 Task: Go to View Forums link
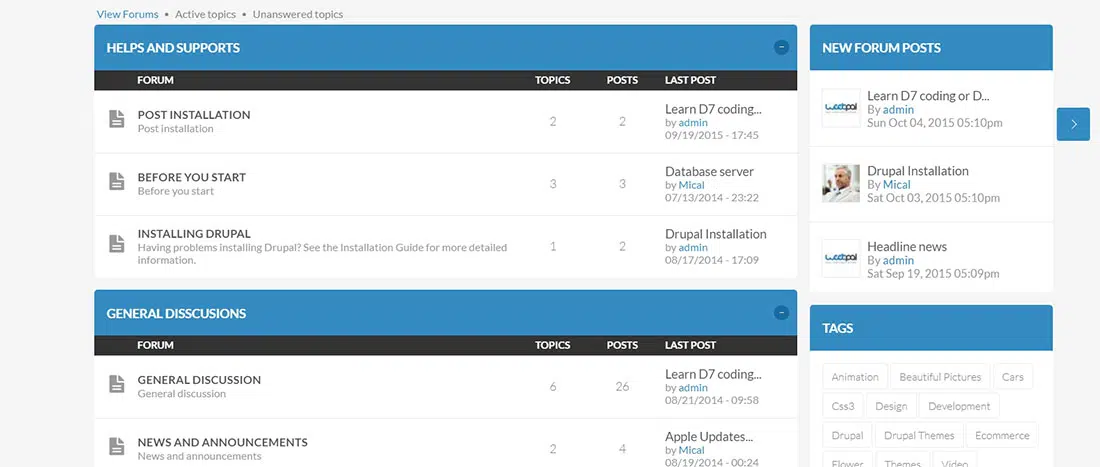[127, 15]
